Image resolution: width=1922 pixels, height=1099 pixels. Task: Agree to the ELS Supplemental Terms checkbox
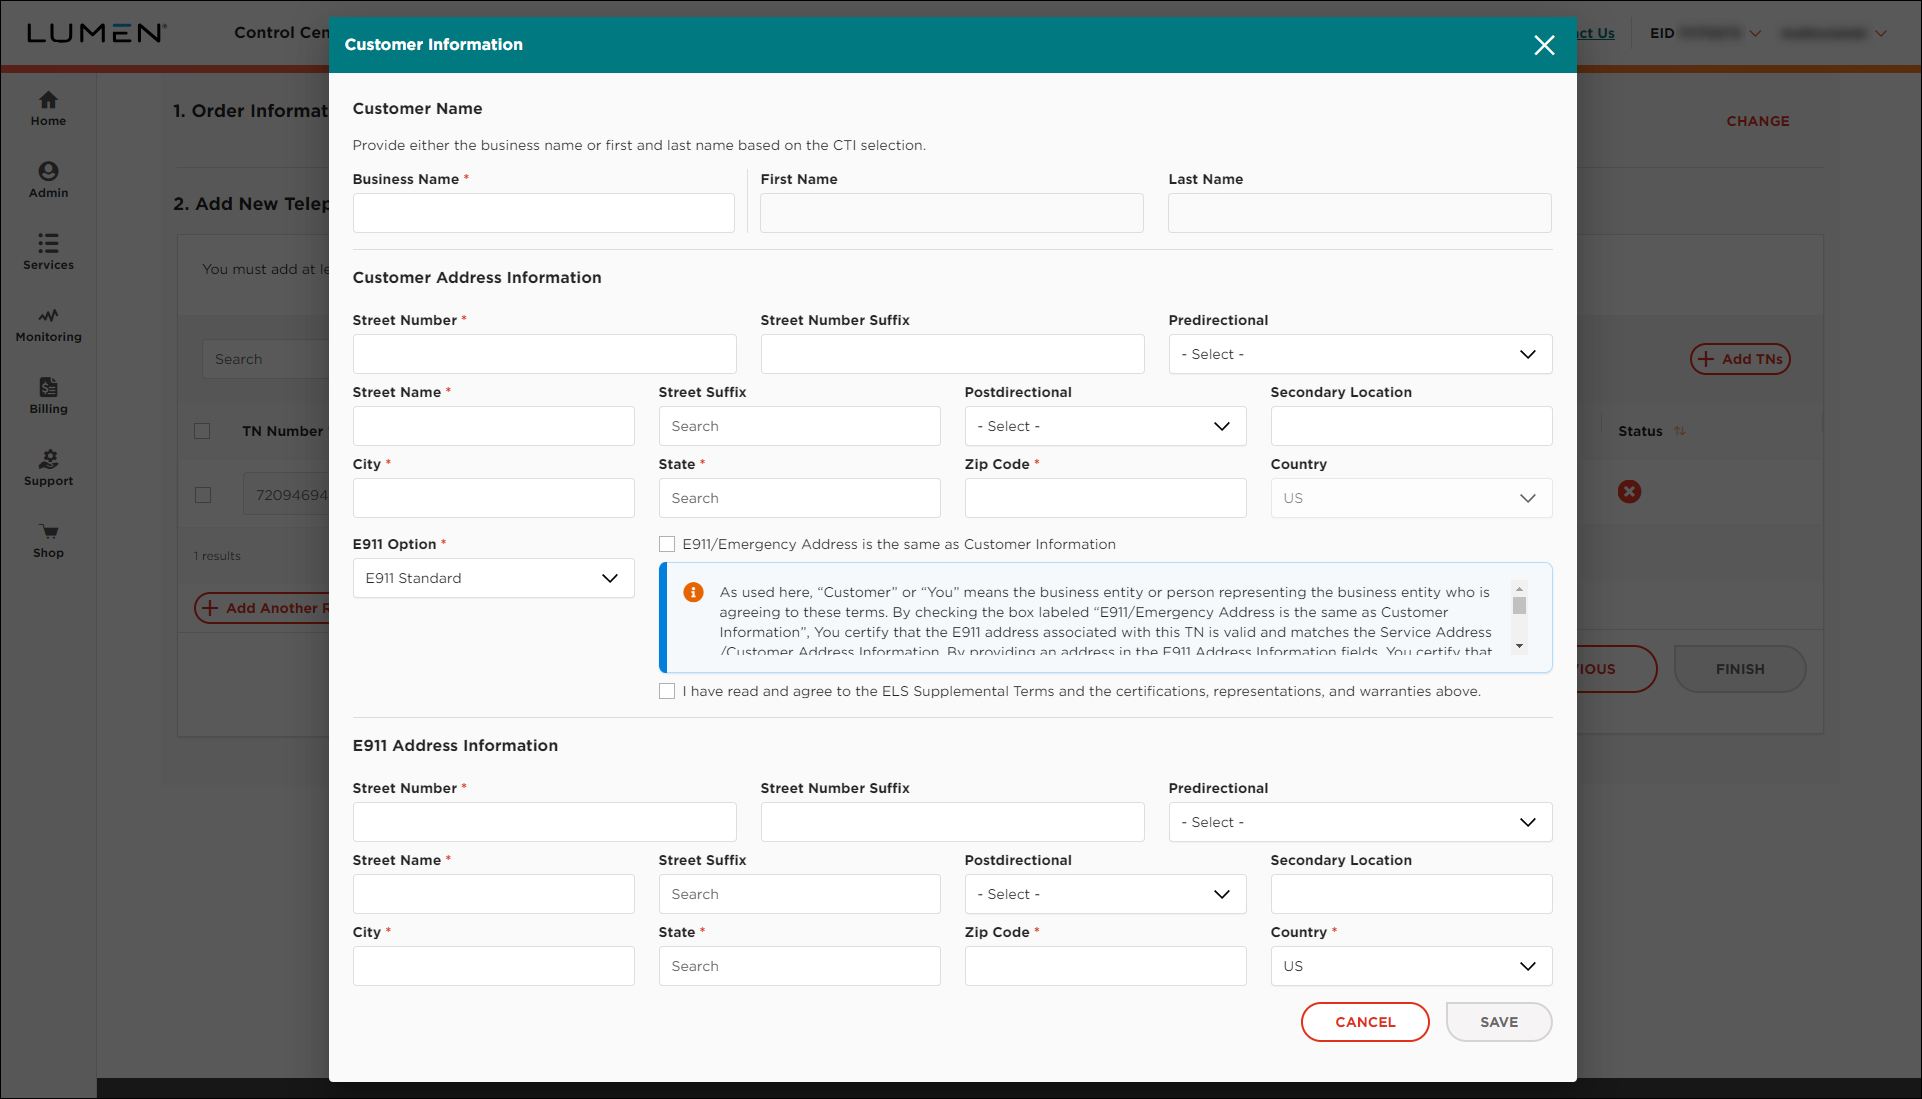tap(667, 690)
